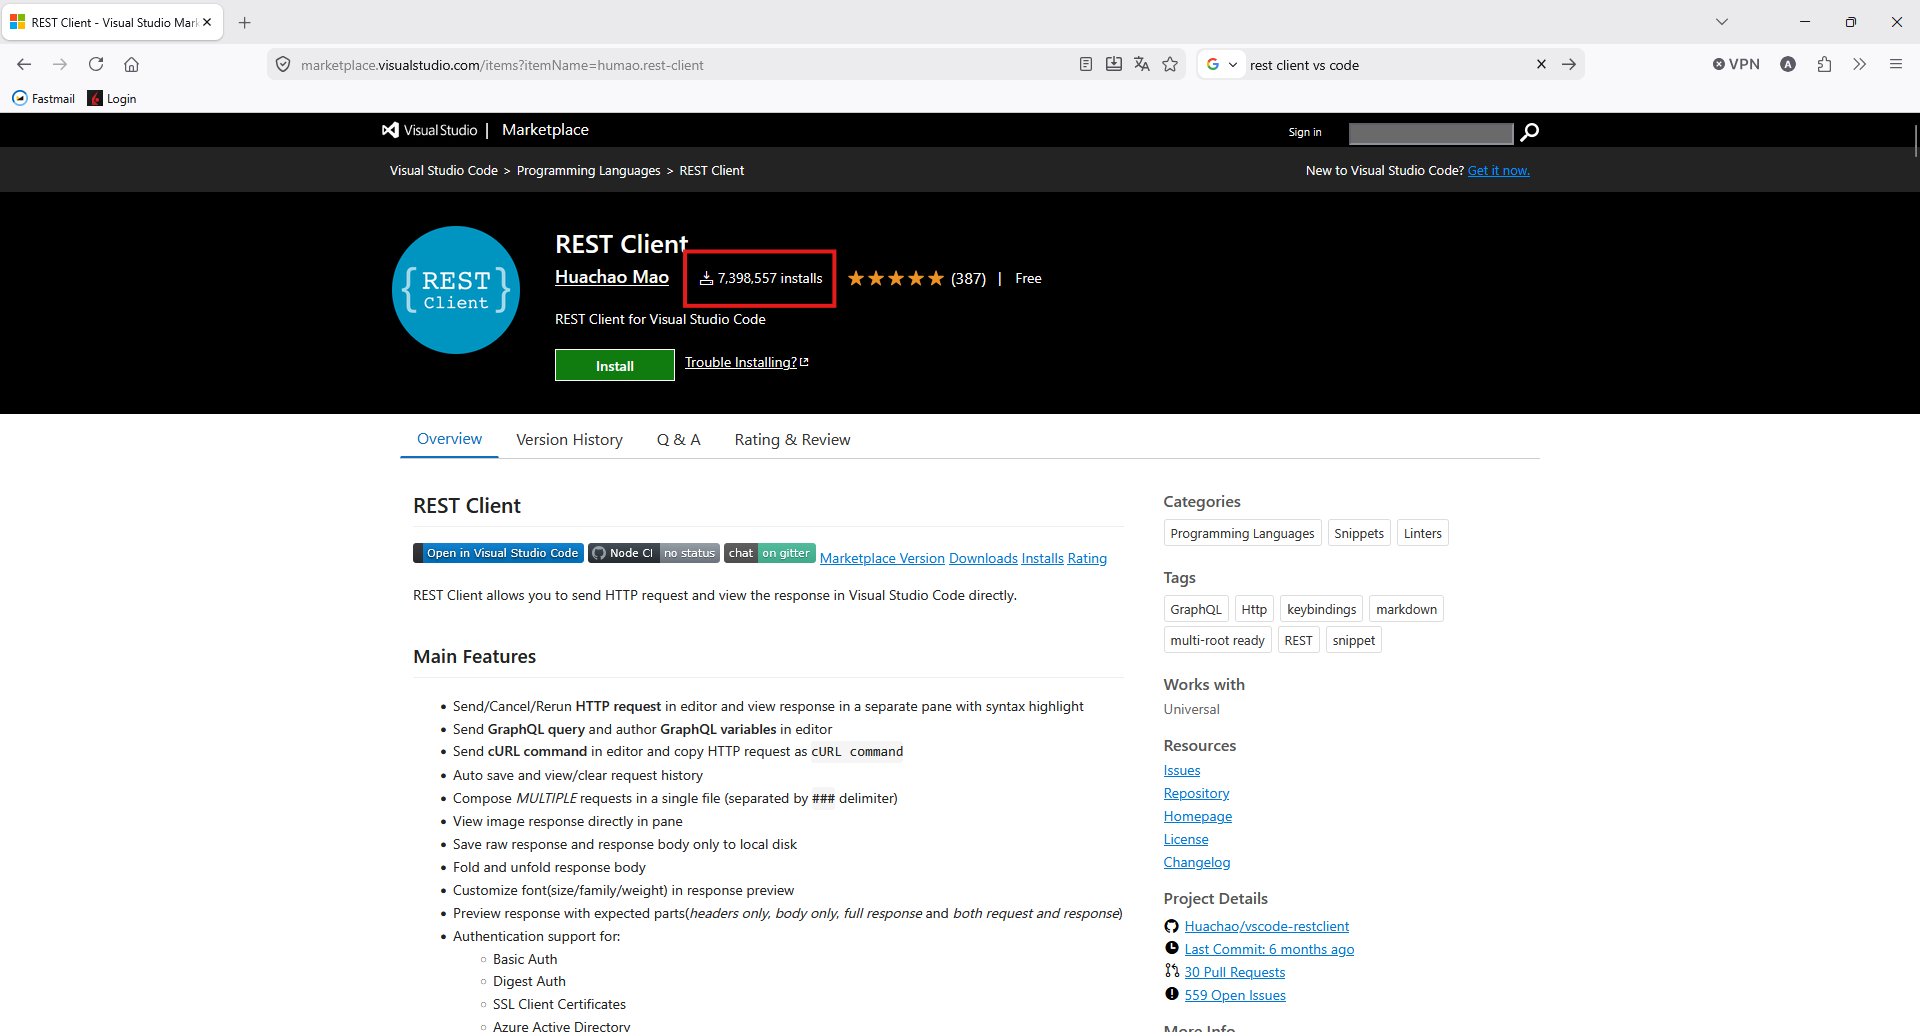Open the Issues resource link
Screen dimensions: 1920x1032
point(1182,771)
